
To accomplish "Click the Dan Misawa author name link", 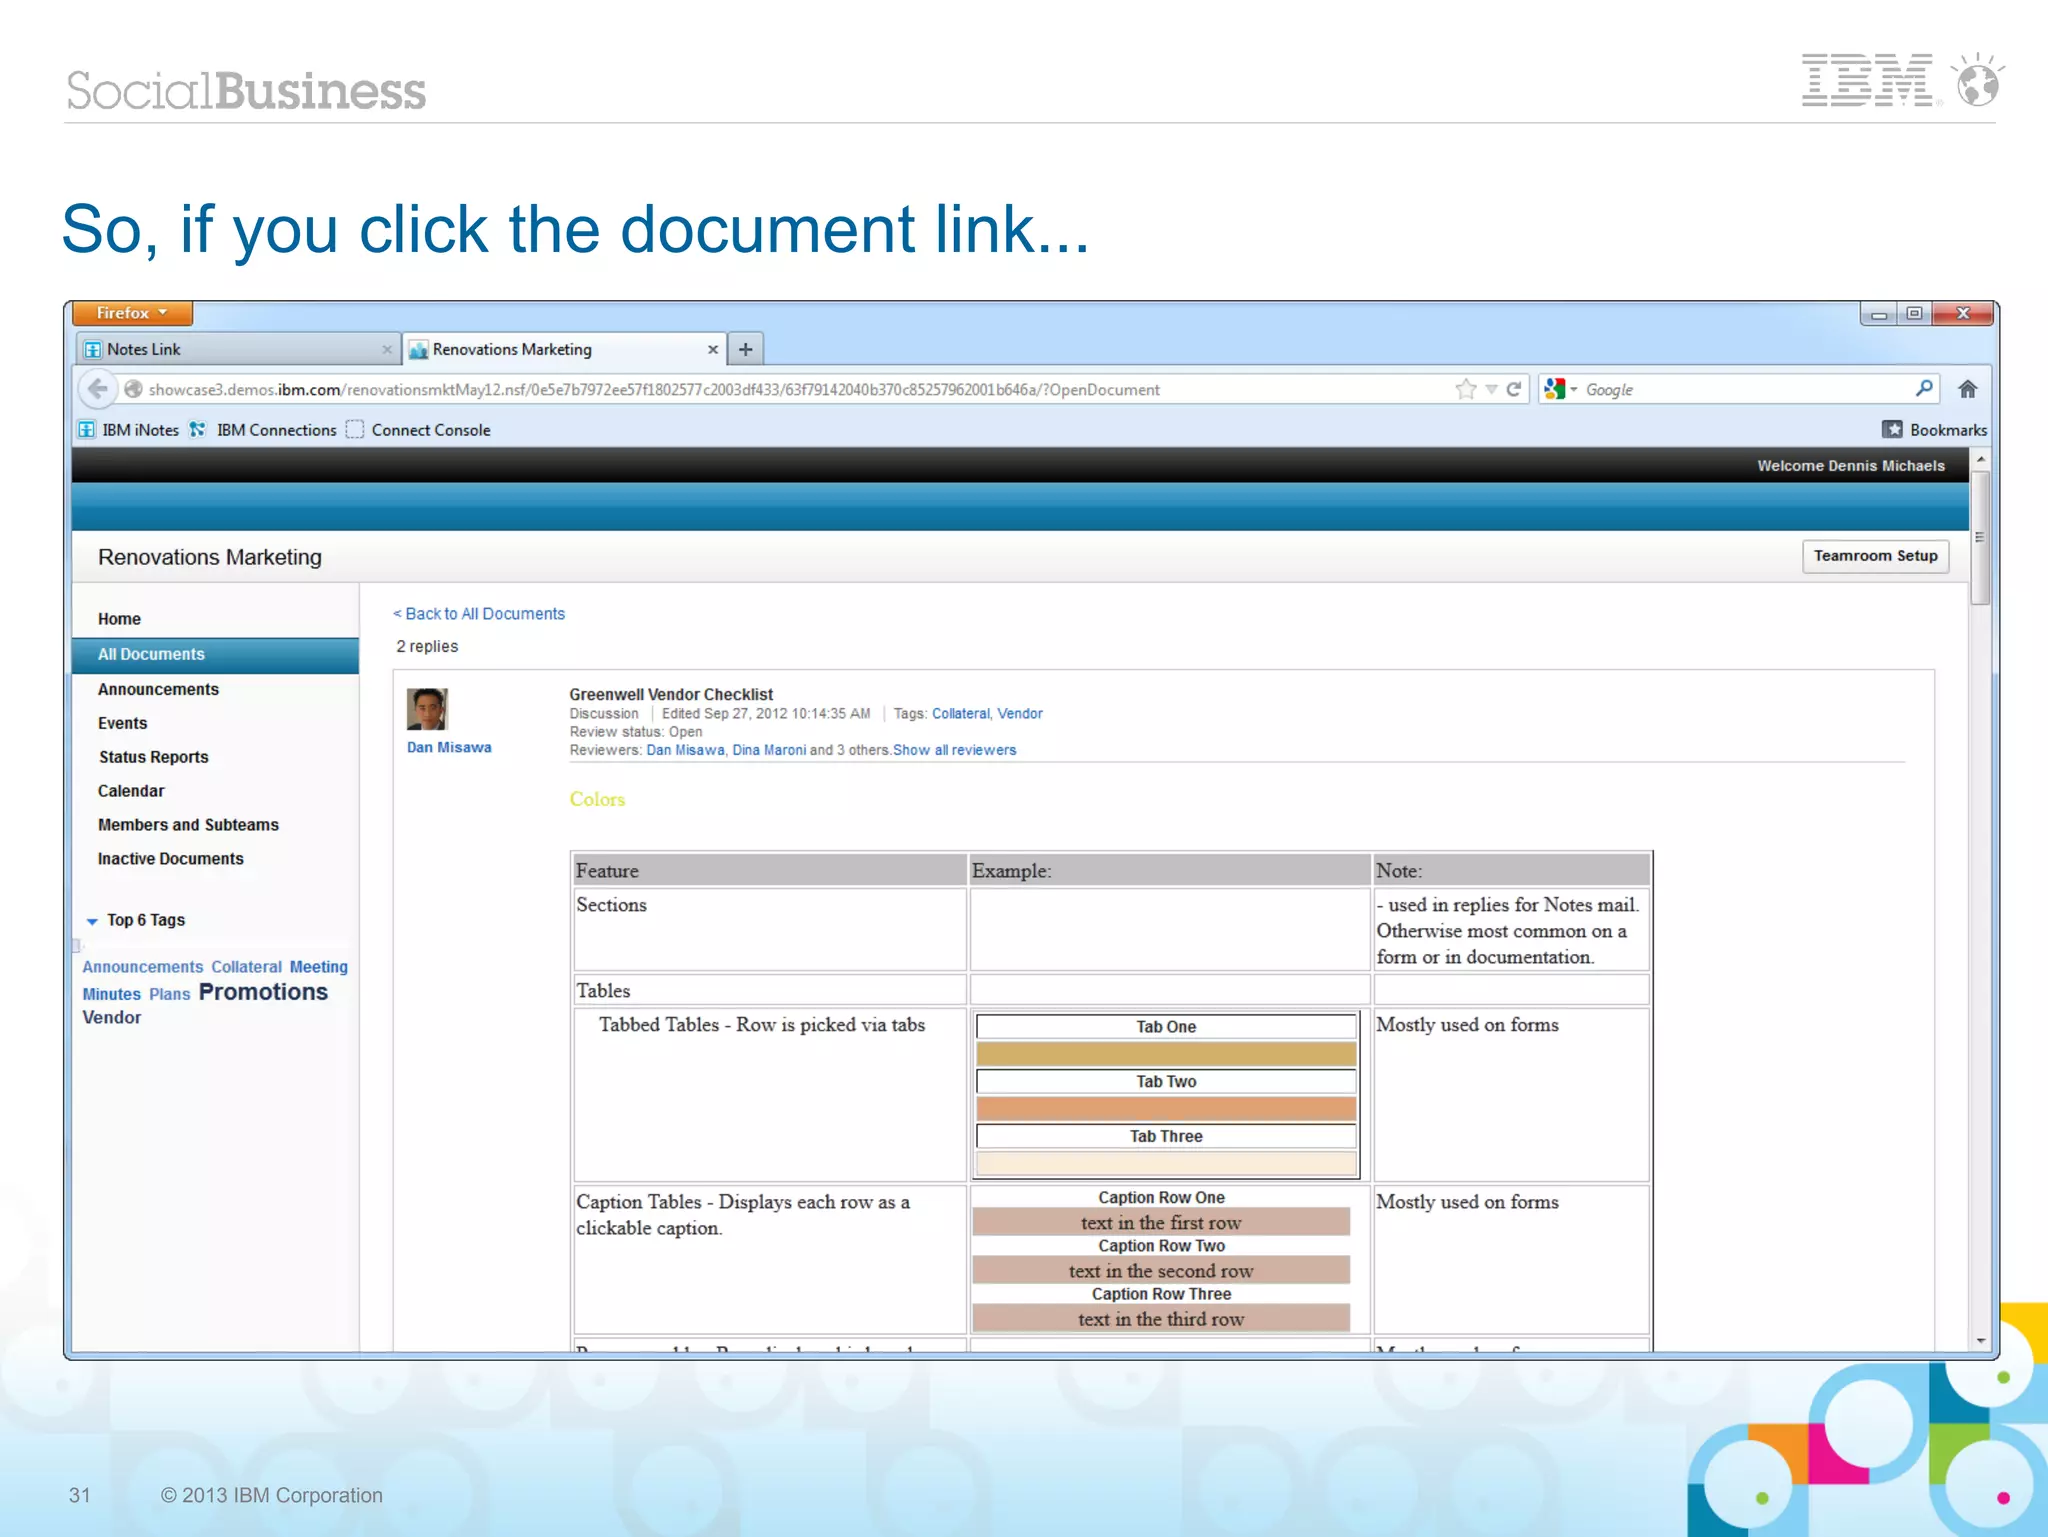I will [449, 747].
